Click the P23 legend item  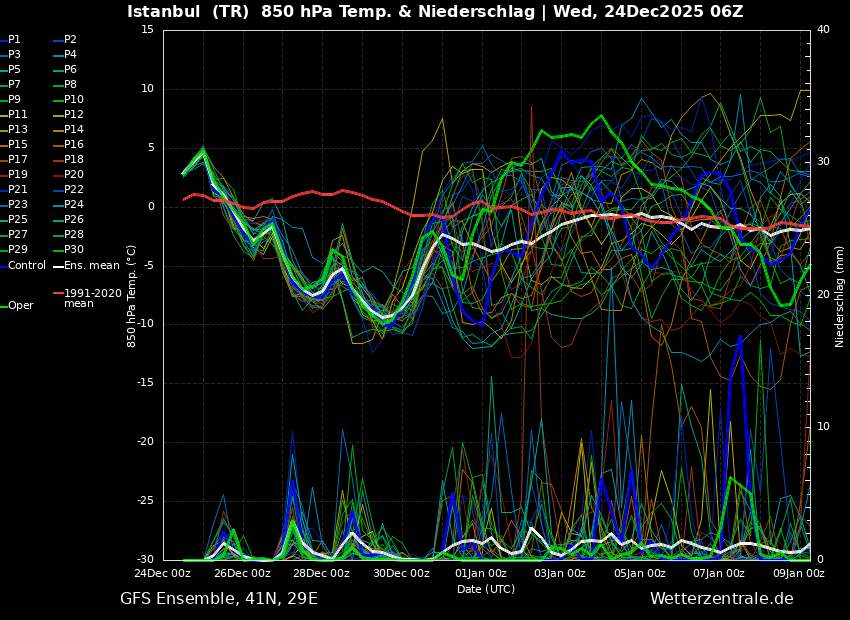coord(14,204)
